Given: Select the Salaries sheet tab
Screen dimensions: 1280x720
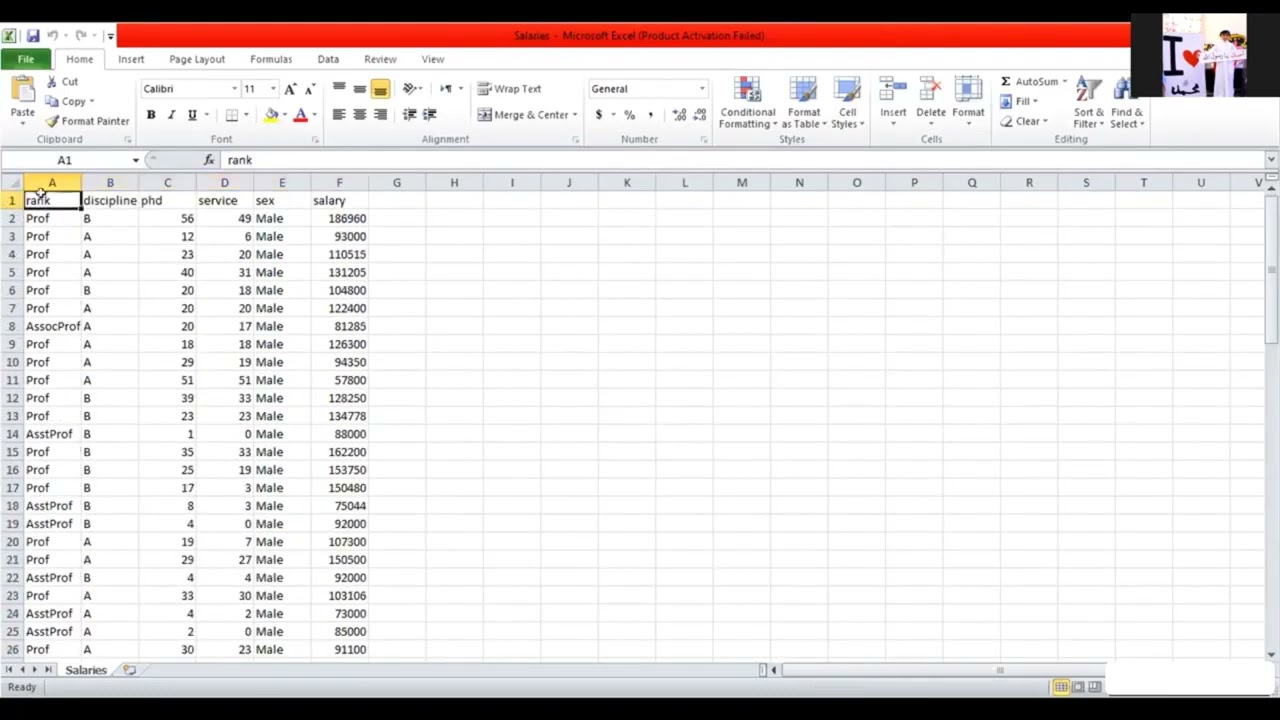Looking at the screenshot, I should point(86,670).
